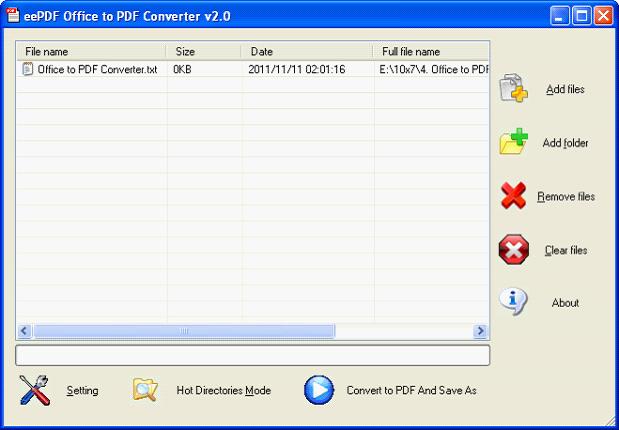Viewport: 619px width, 430px height.
Task: Click the horizontal scrollbar thumb
Action: point(184,331)
